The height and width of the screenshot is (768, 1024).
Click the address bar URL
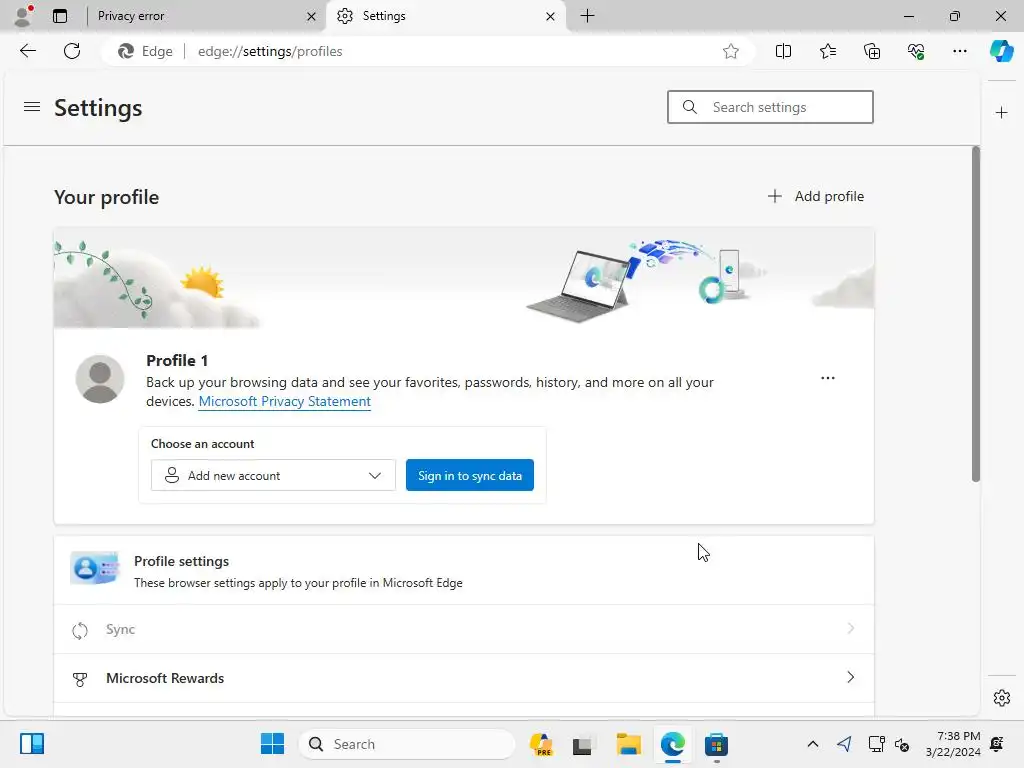click(x=270, y=51)
